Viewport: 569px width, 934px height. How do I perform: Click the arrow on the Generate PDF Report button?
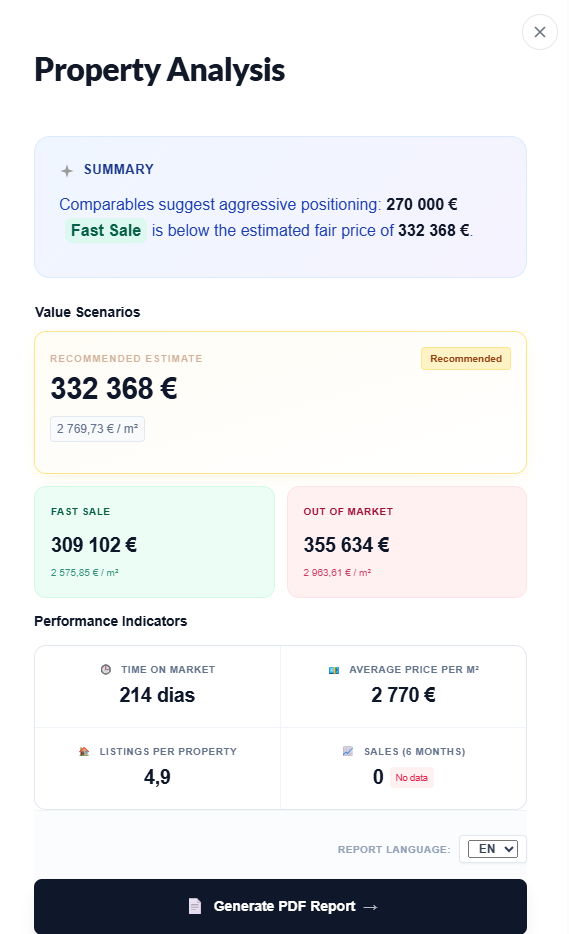370,907
